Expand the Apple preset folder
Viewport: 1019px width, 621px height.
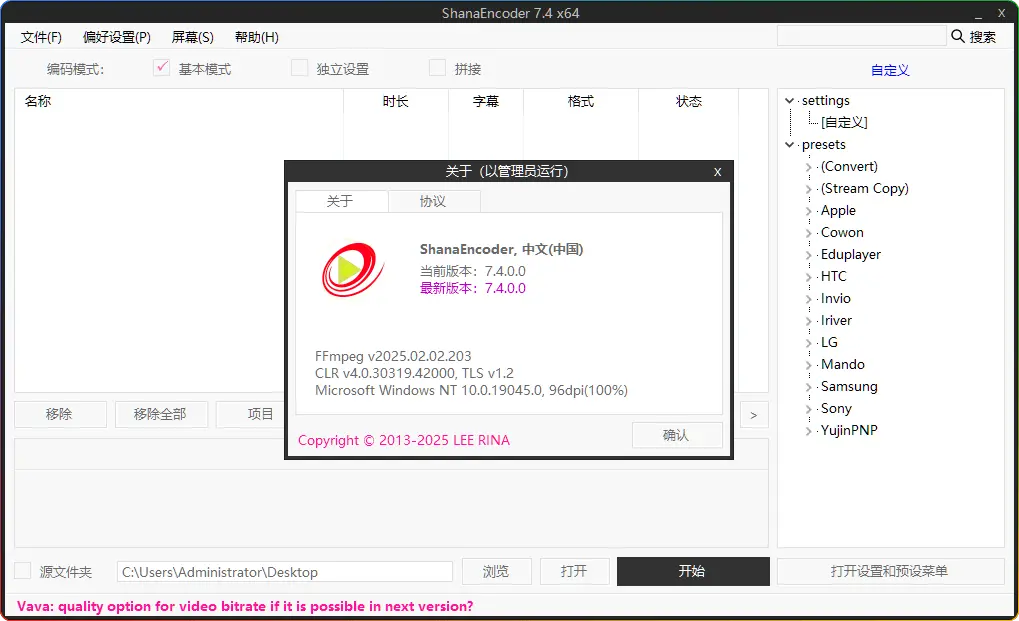pos(808,211)
